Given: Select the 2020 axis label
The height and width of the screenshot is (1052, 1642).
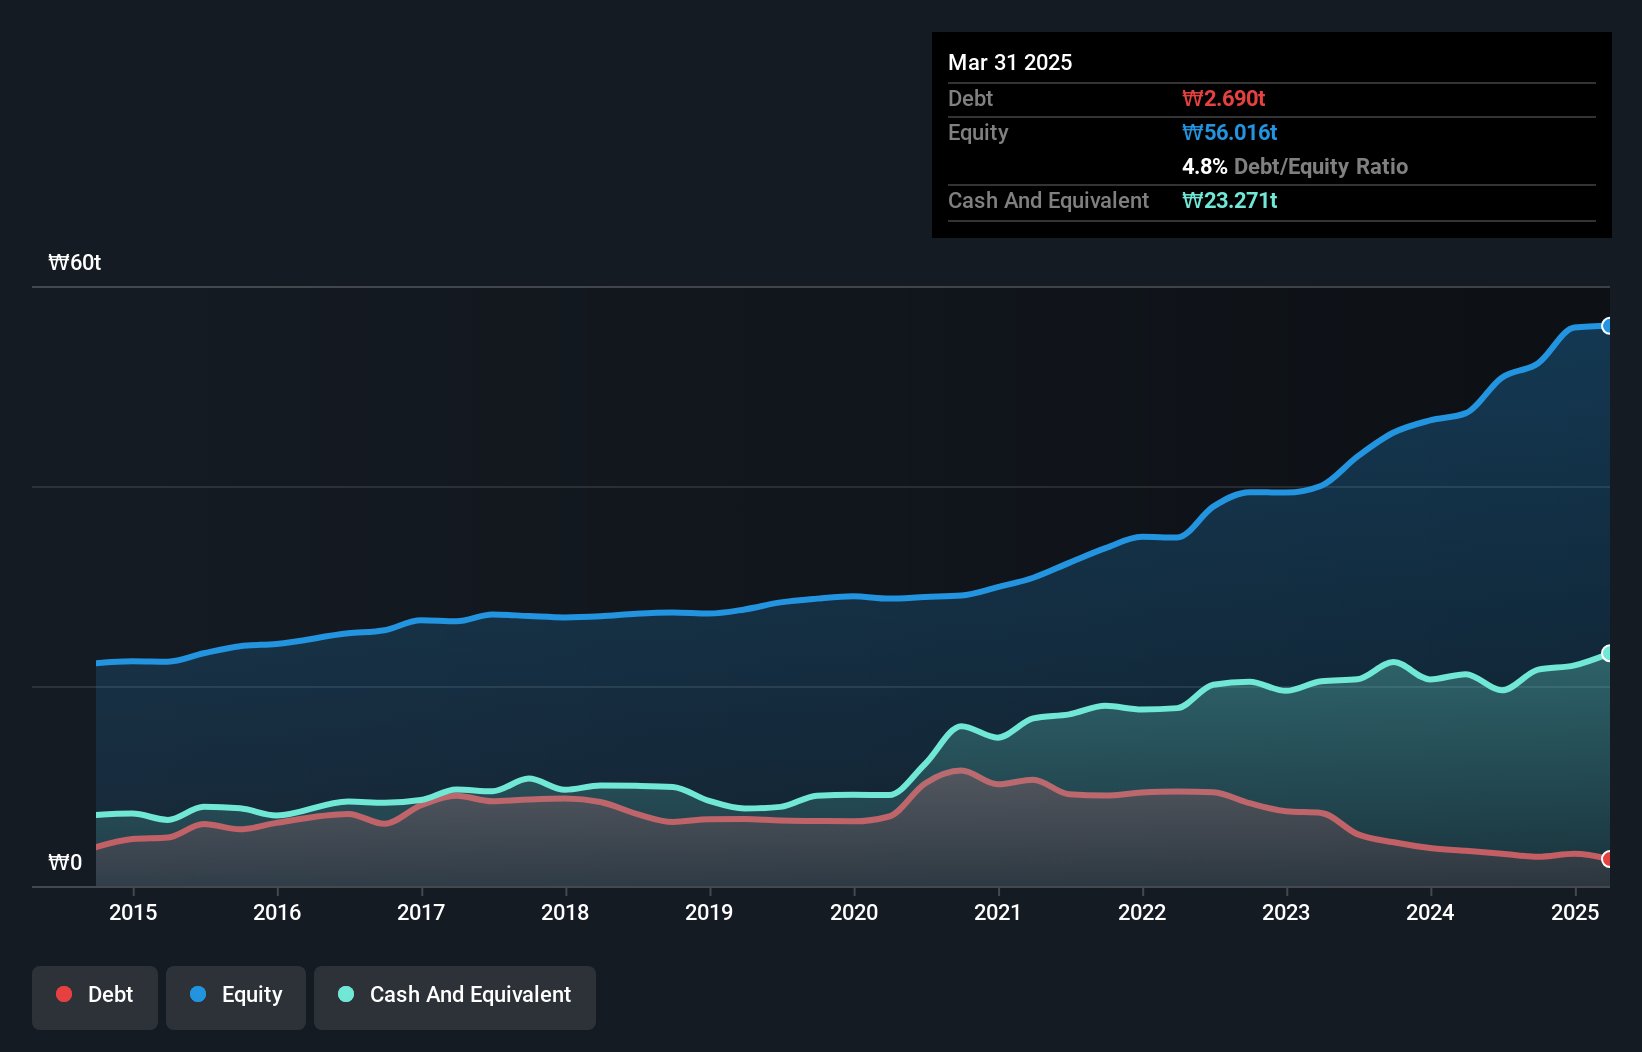Looking at the screenshot, I should (855, 913).
